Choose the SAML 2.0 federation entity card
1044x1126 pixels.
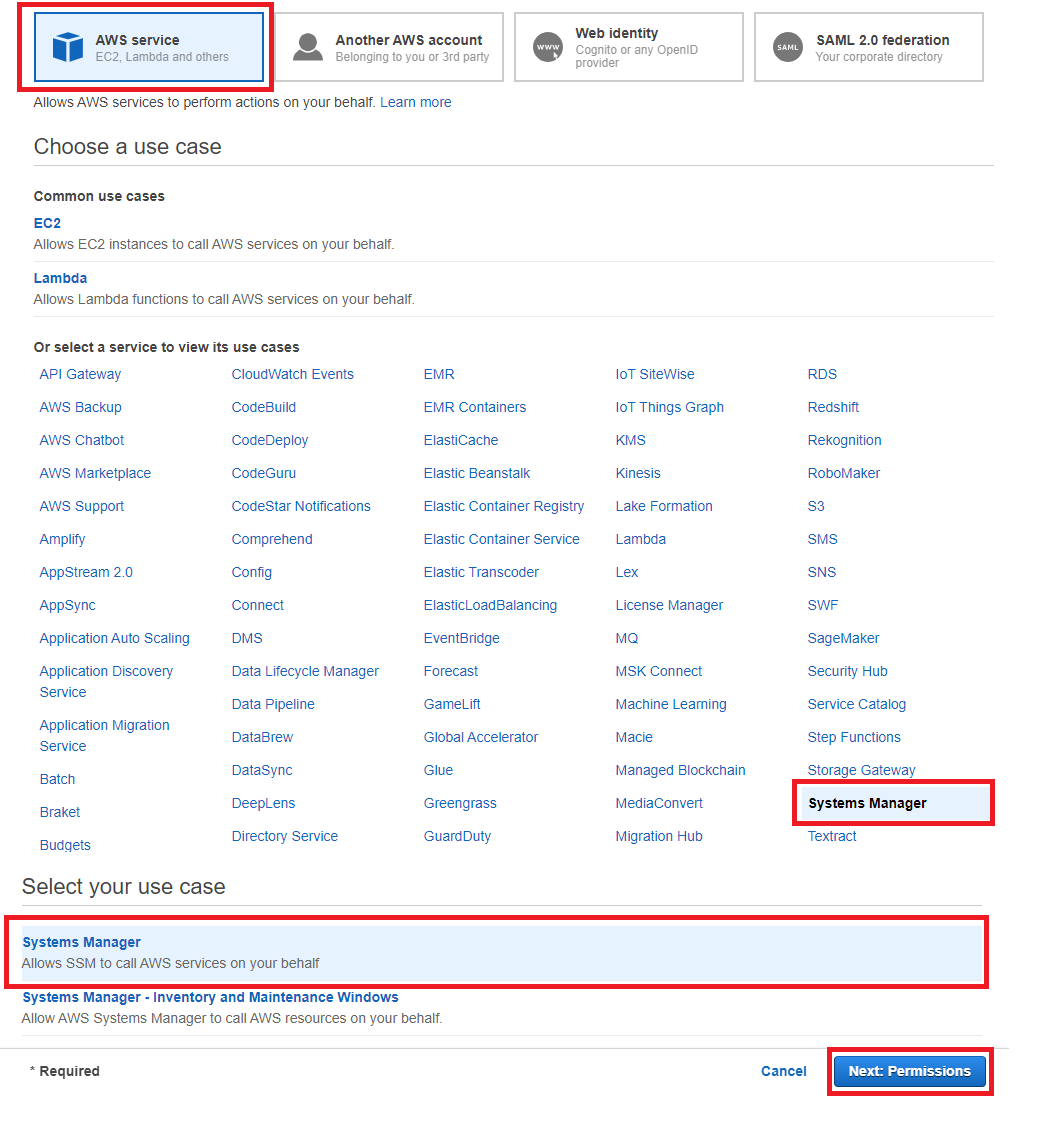click(x=869, y=47)
